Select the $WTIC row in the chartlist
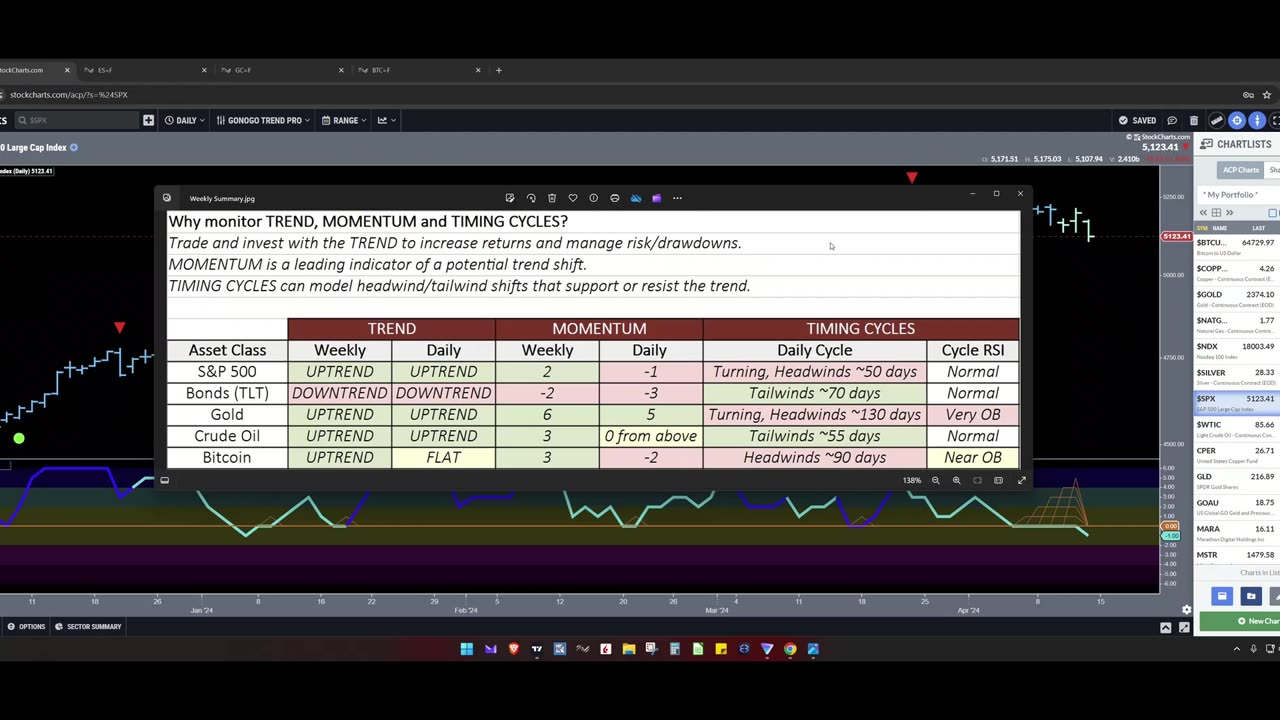 click(1237, 428)
